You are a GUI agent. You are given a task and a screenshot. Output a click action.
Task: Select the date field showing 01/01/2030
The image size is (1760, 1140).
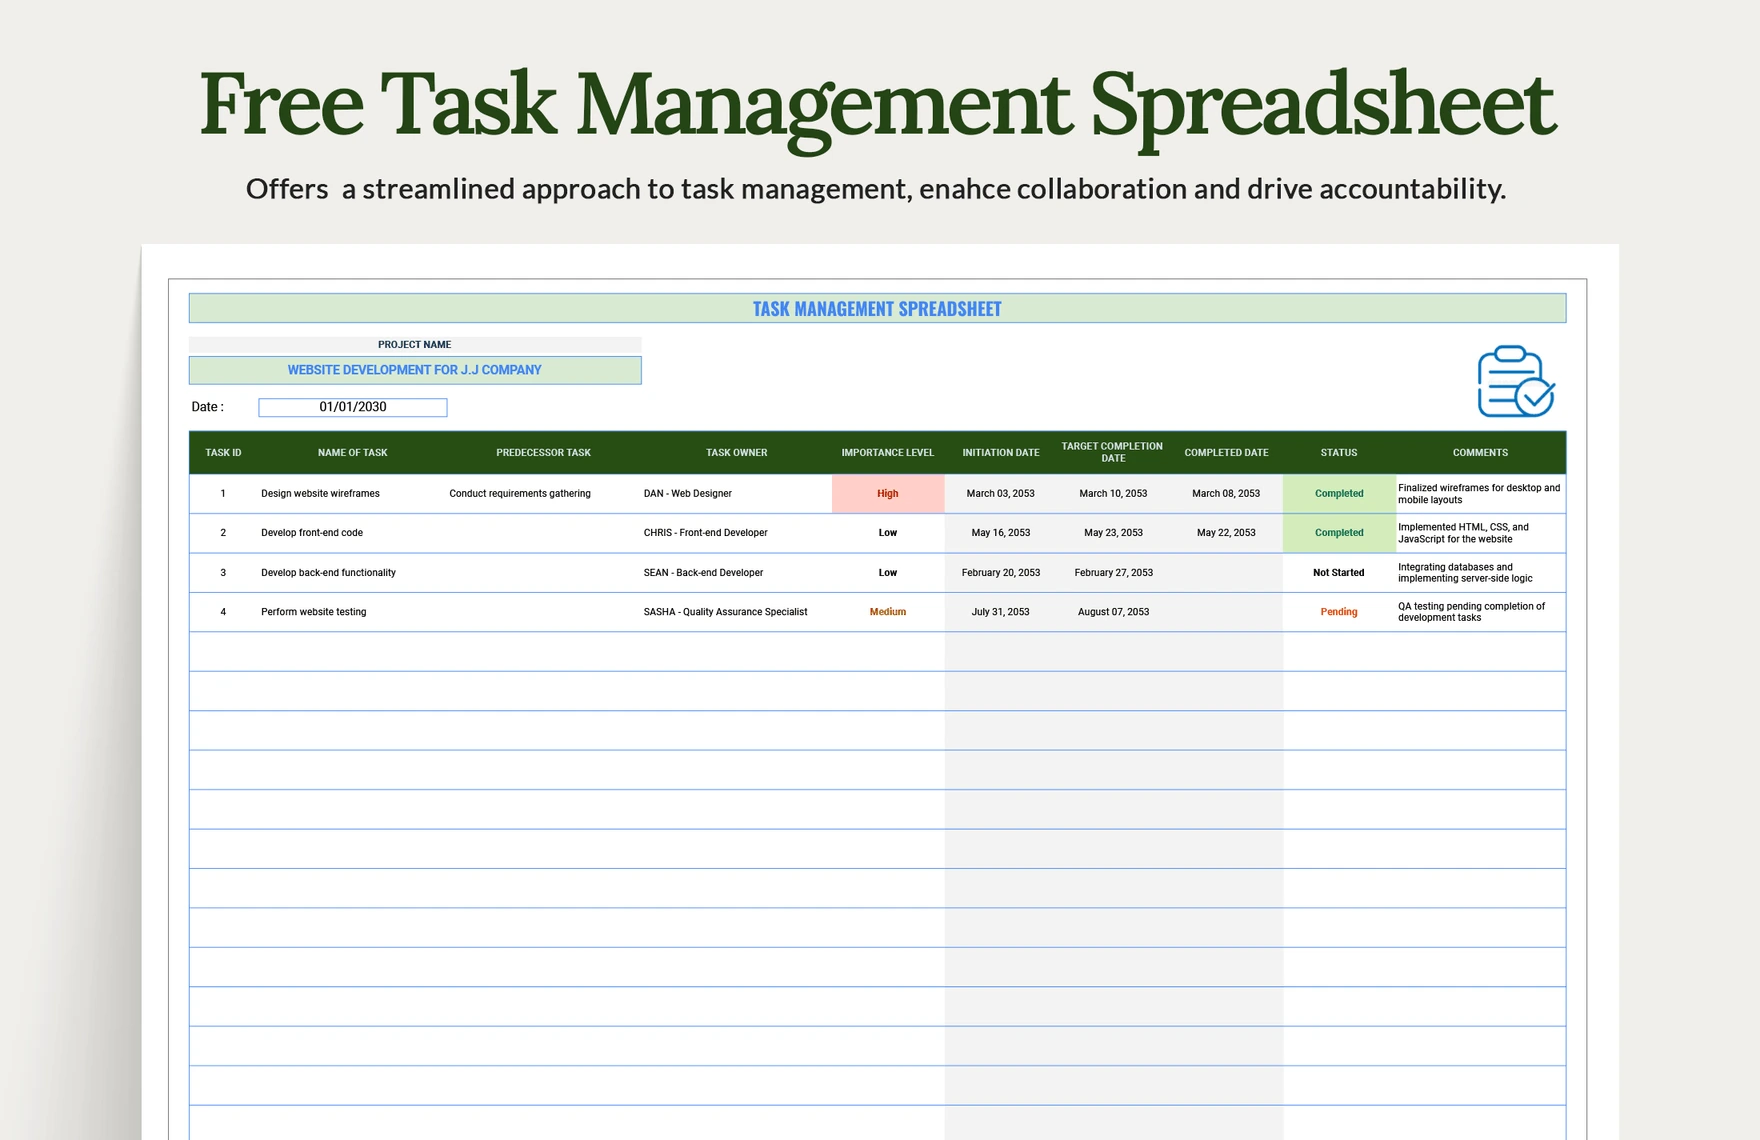click(352, 406)
